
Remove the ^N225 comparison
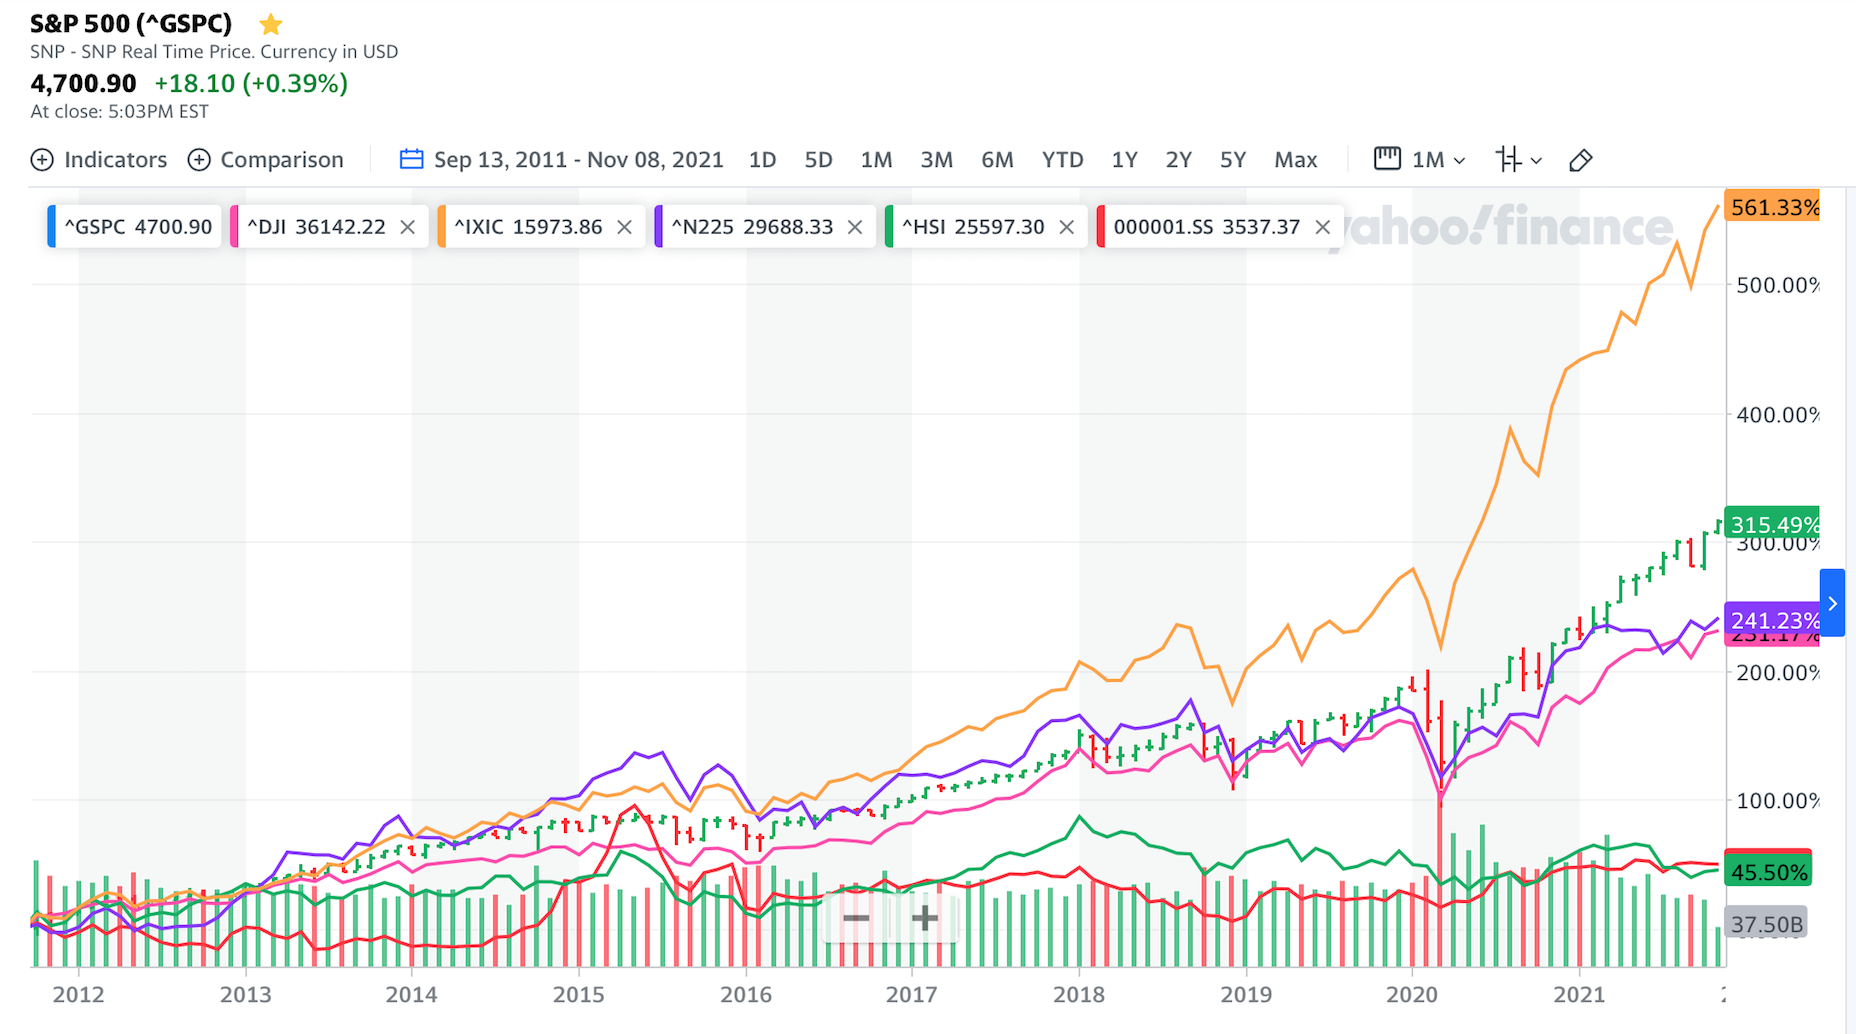855,227
